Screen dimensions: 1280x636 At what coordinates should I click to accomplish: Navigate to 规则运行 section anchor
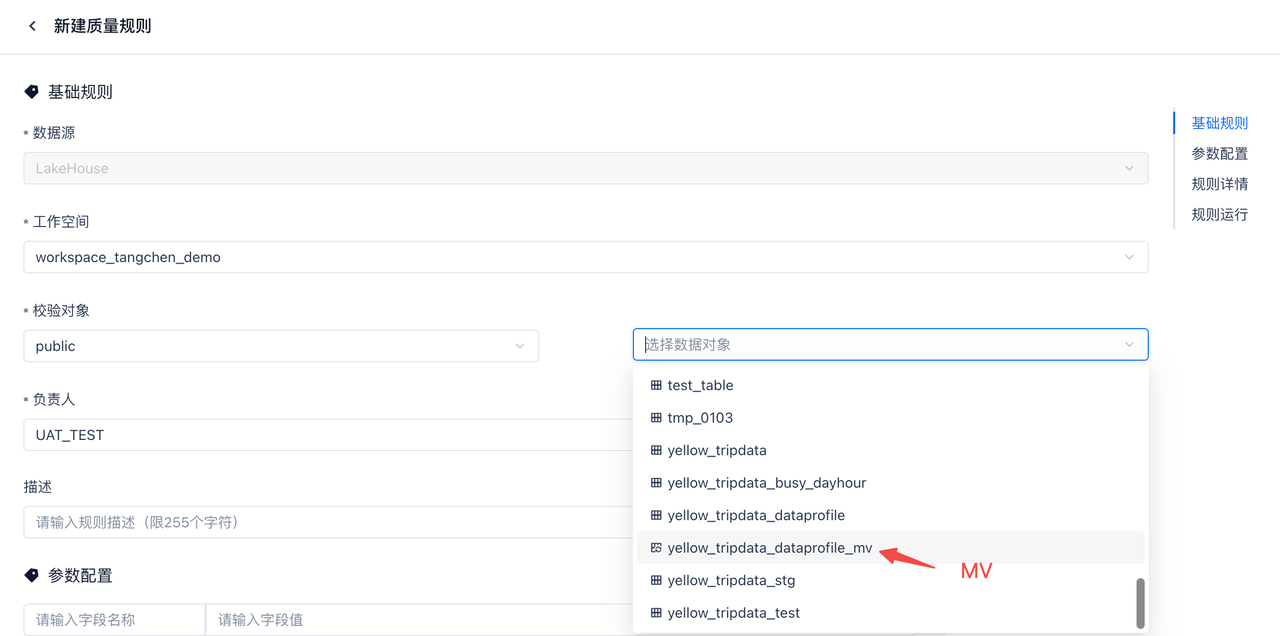1219,214
